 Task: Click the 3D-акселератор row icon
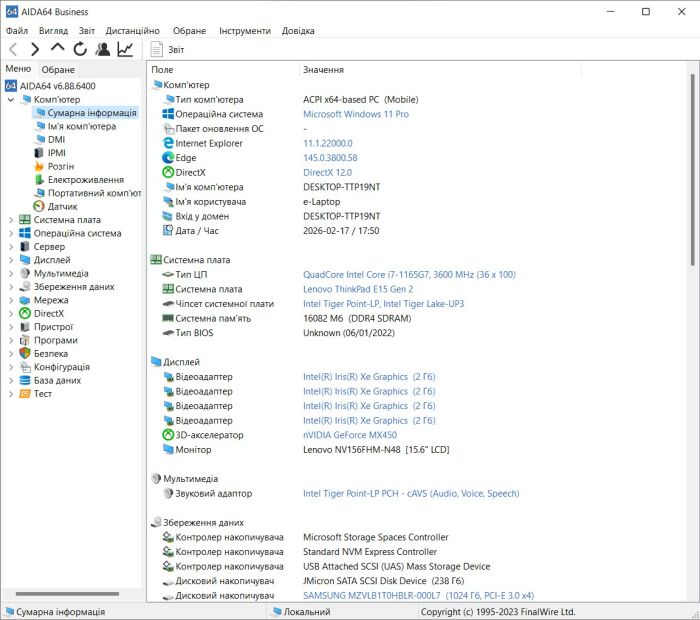pos(168,435)
